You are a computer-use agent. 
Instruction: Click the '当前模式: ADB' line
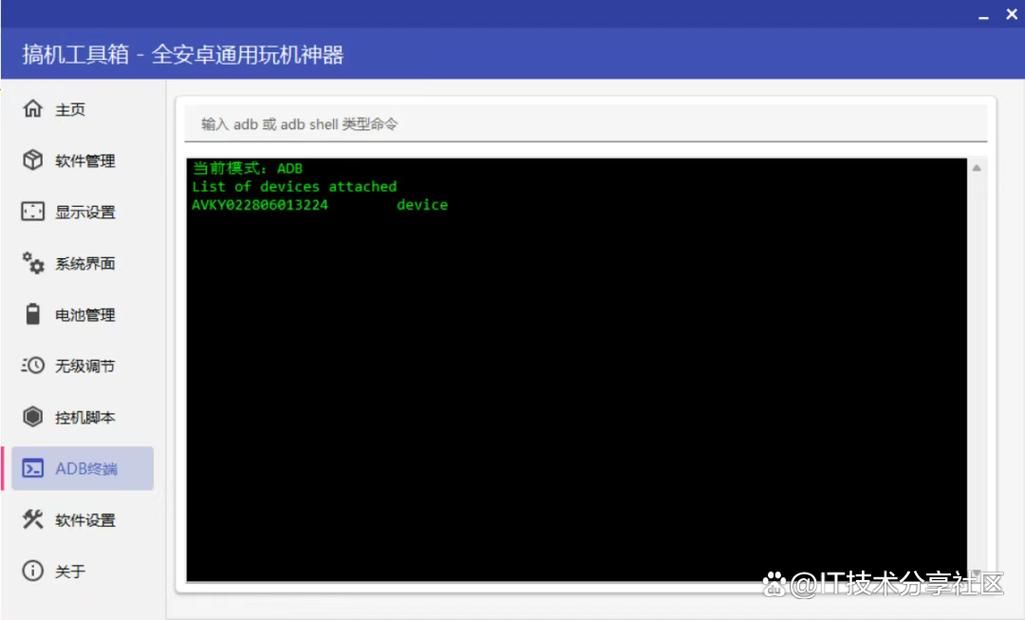(x=247, y=168)
